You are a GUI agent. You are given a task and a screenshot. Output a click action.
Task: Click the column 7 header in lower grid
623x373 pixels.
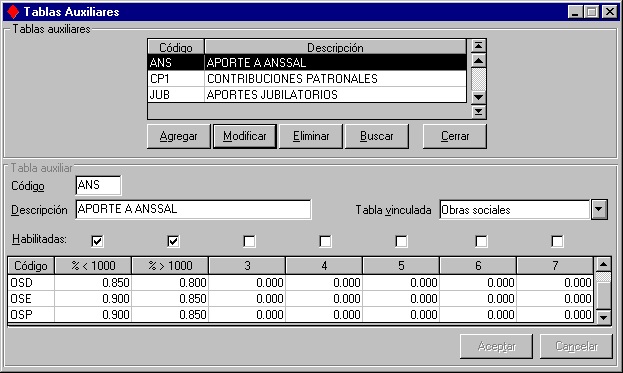tap(555, 265)
